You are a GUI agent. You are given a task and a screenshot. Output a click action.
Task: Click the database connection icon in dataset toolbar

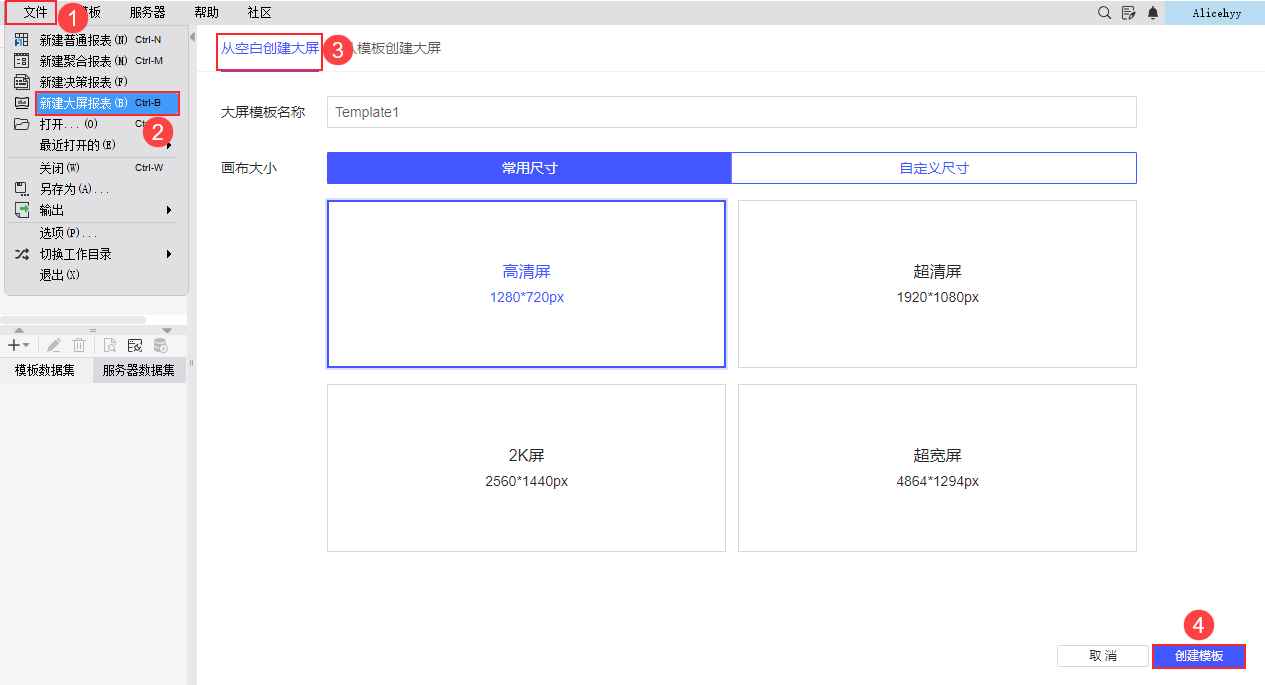(x=160, y=345)
